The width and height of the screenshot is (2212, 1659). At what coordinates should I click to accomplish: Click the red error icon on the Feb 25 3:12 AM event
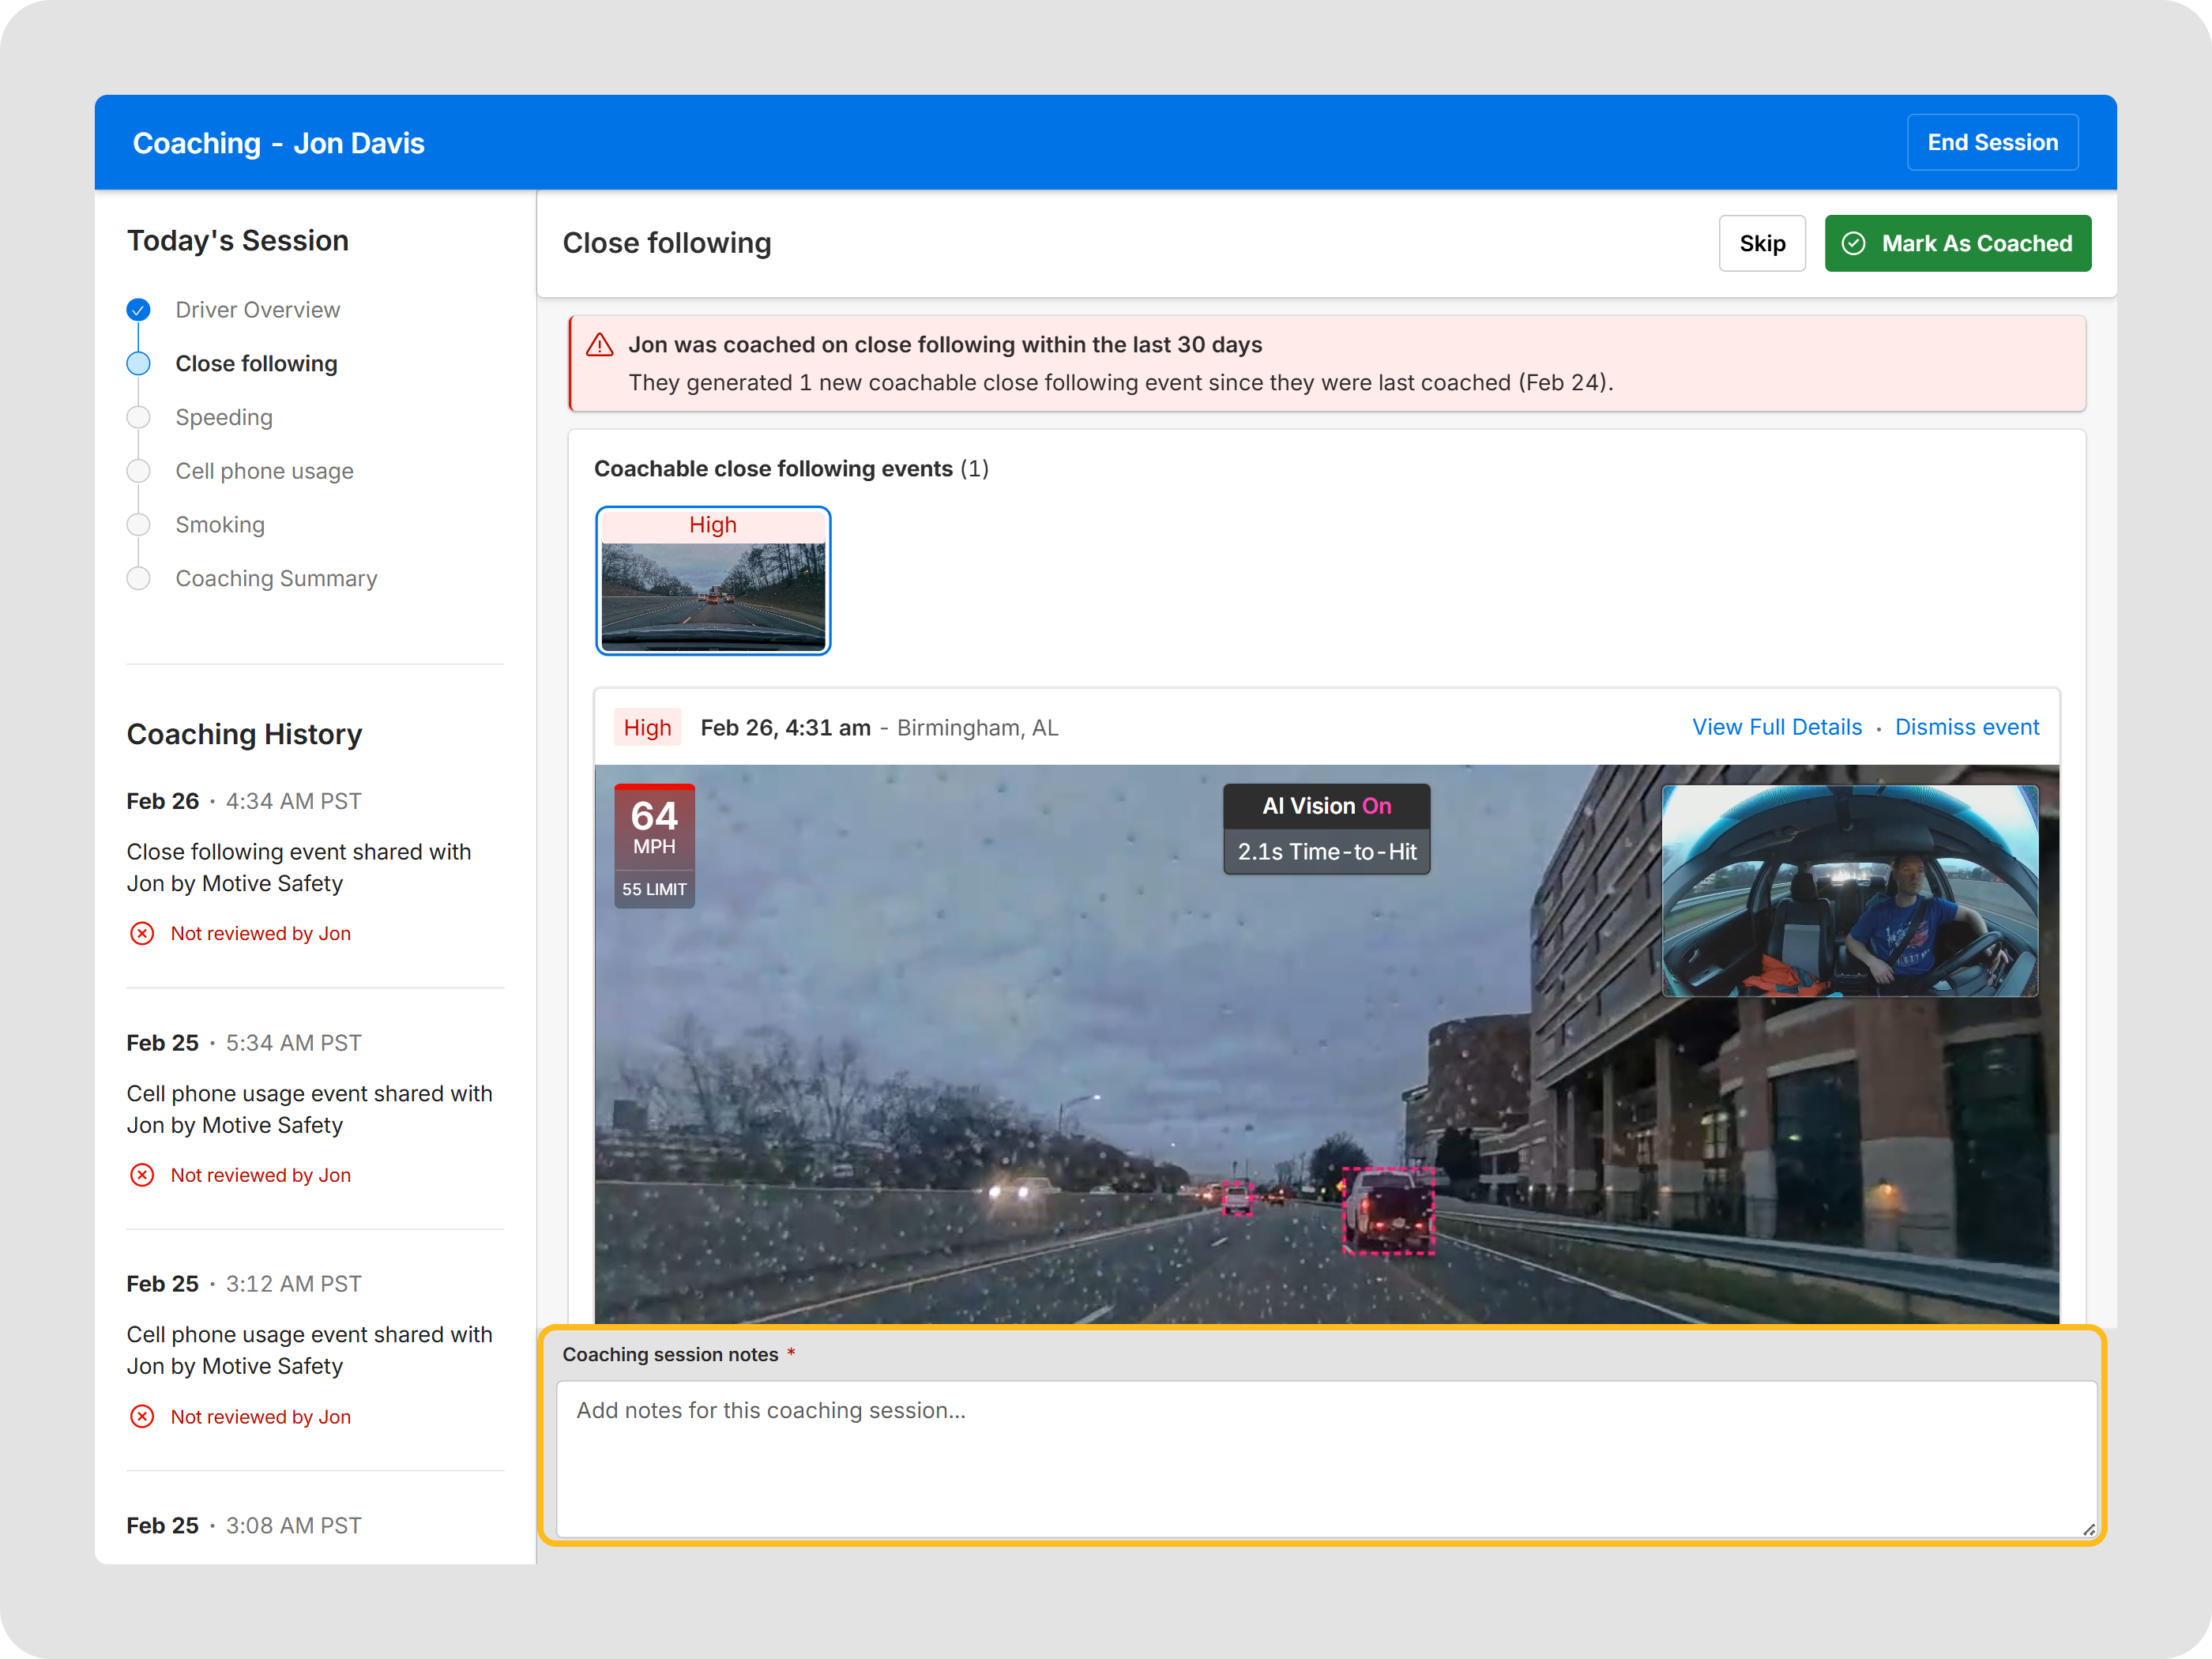pos(142,1416)
